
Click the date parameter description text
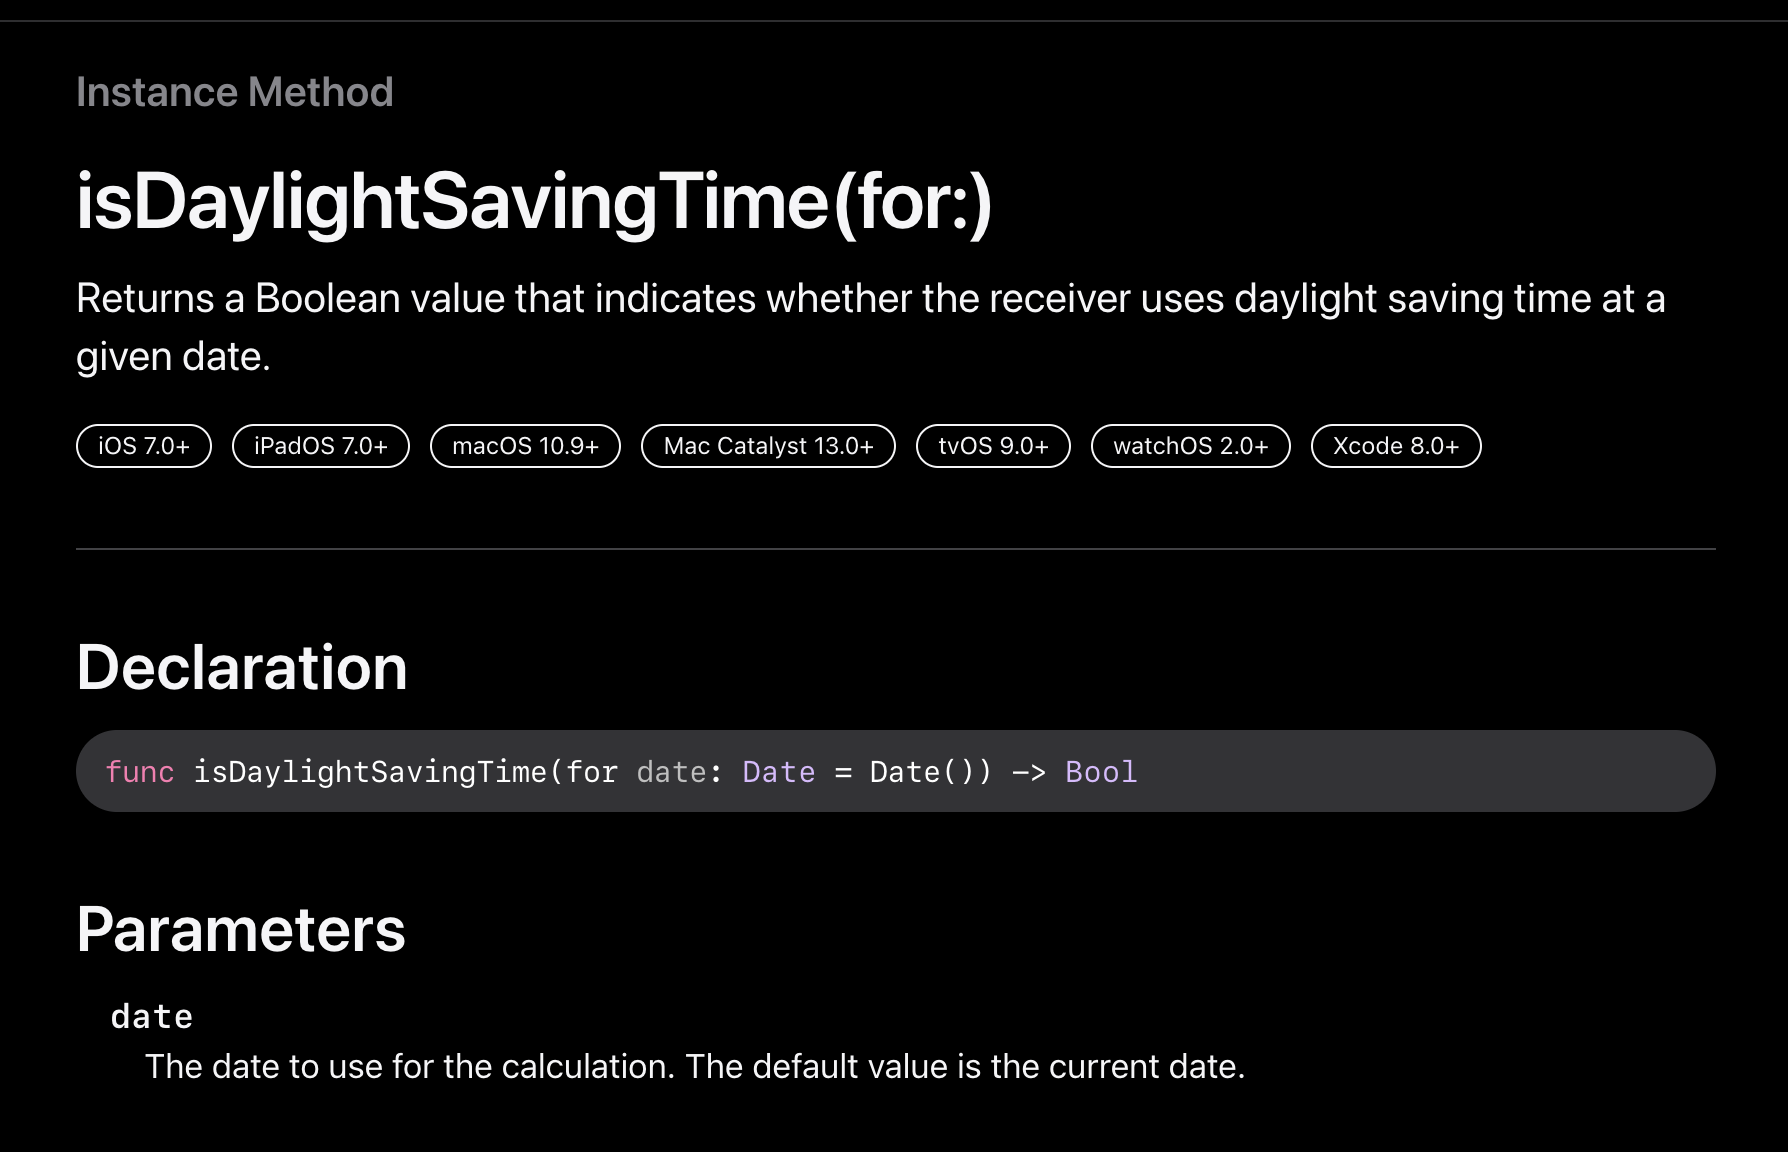[695, 1067]
